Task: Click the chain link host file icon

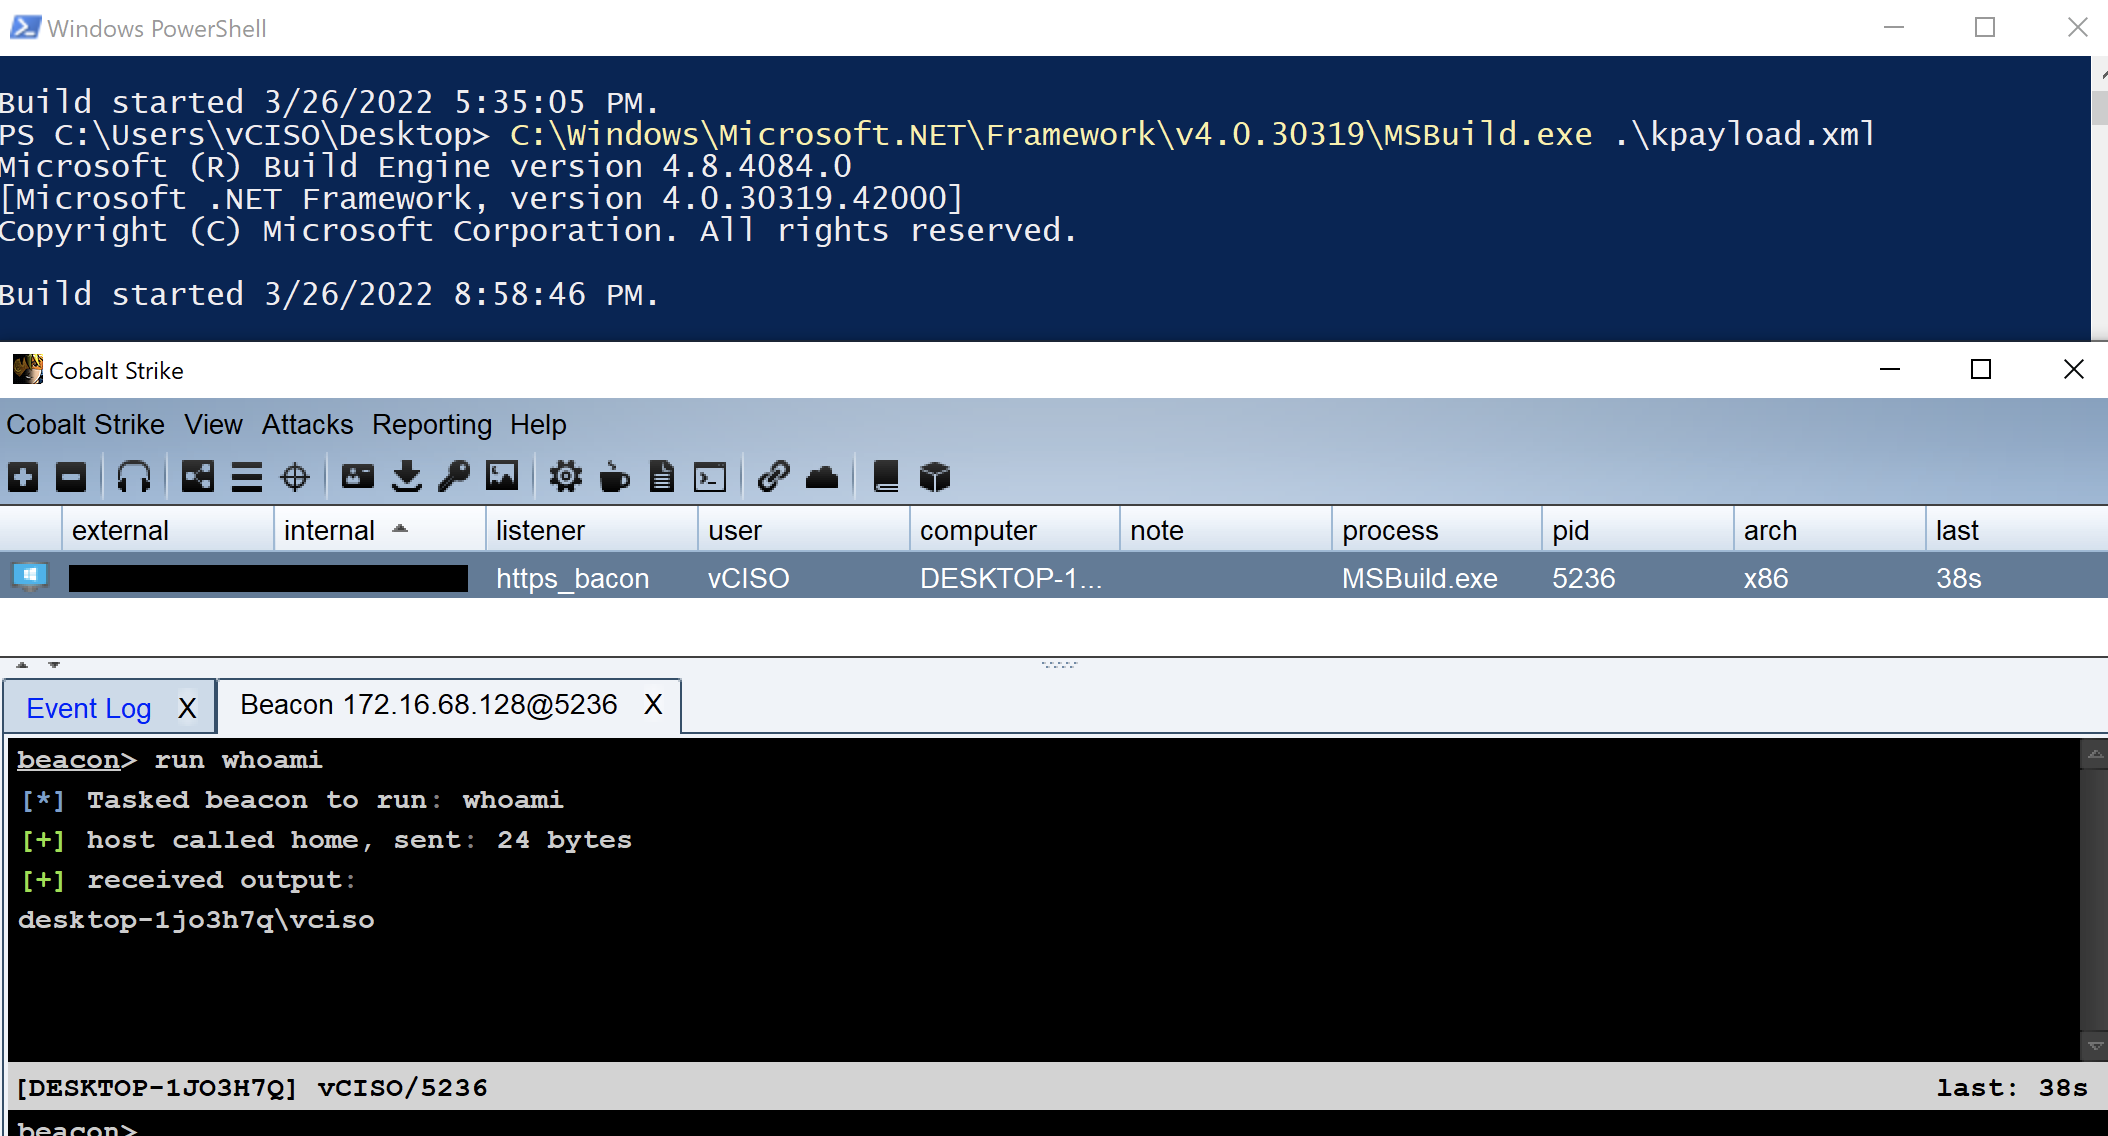Action: click(x=774, y=477)
